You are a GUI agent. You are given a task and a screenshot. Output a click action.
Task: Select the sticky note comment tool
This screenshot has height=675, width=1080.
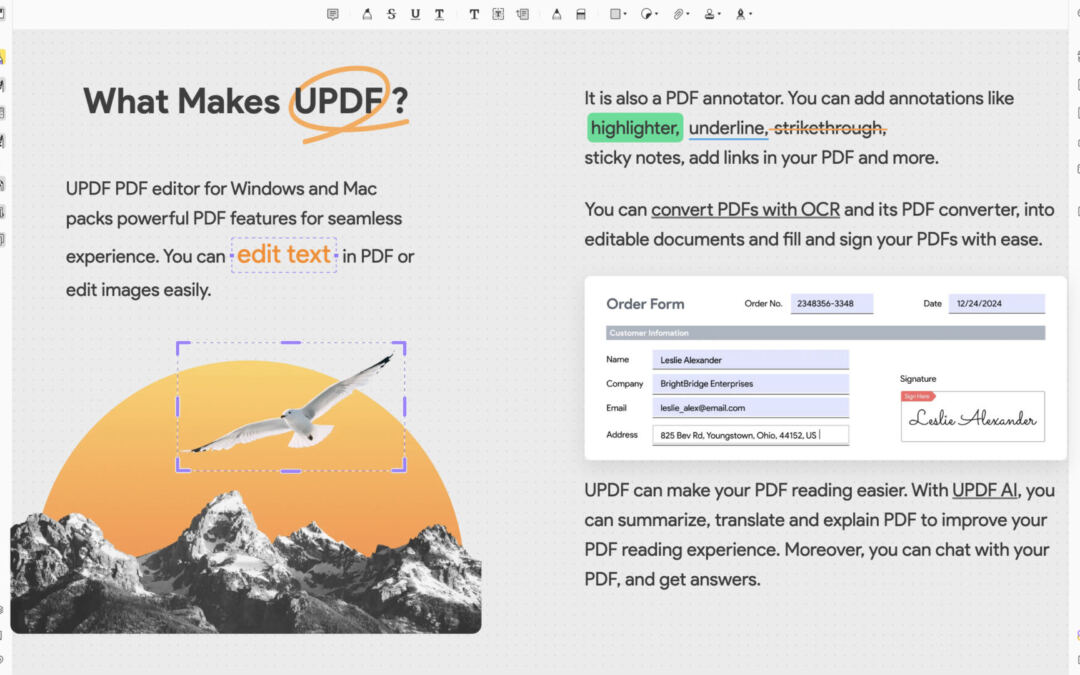pyautogui.click(x=333, y=14)
